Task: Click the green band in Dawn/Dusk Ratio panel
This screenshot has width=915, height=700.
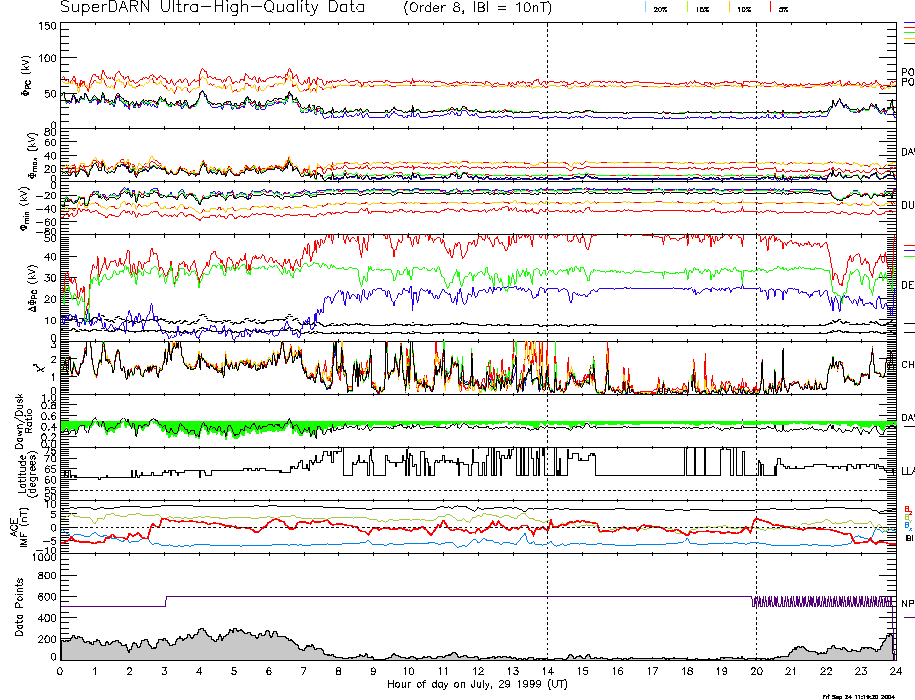Action: click(x=200, y=430)
